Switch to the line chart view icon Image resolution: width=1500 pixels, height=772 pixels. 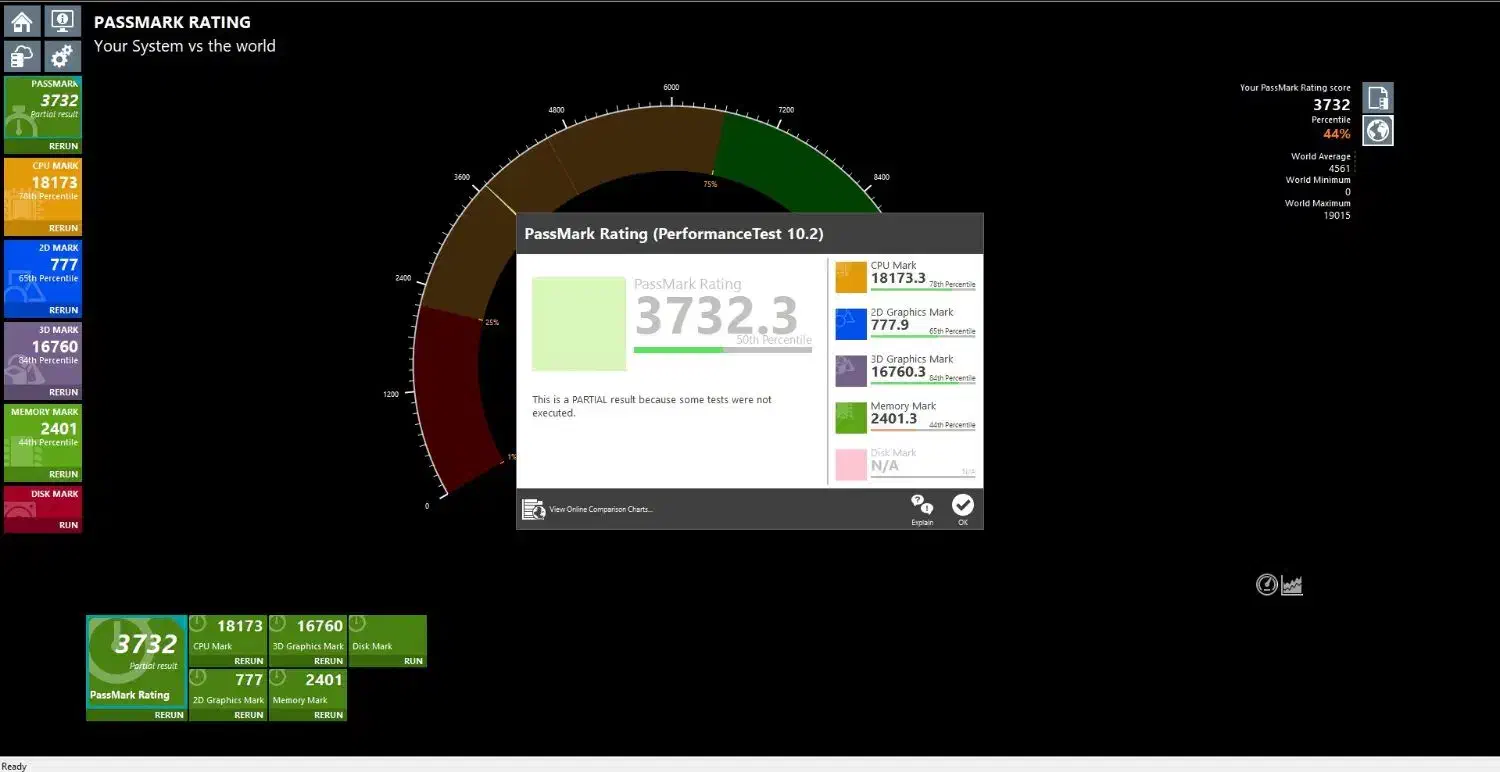pyautogui.click(x=1292, y=585)
